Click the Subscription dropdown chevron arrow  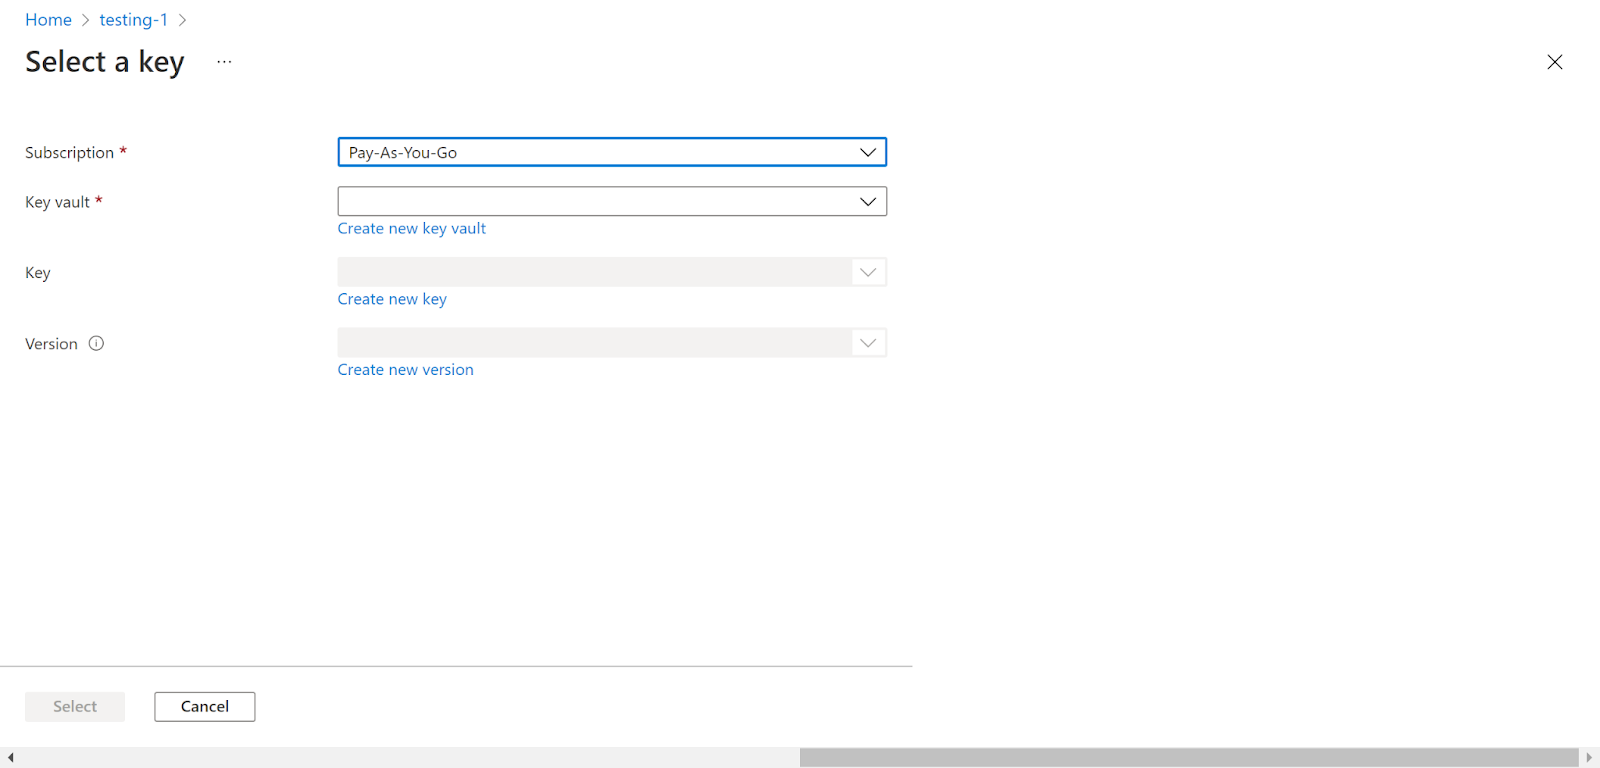pyautogui.click(x=867, y=152)
